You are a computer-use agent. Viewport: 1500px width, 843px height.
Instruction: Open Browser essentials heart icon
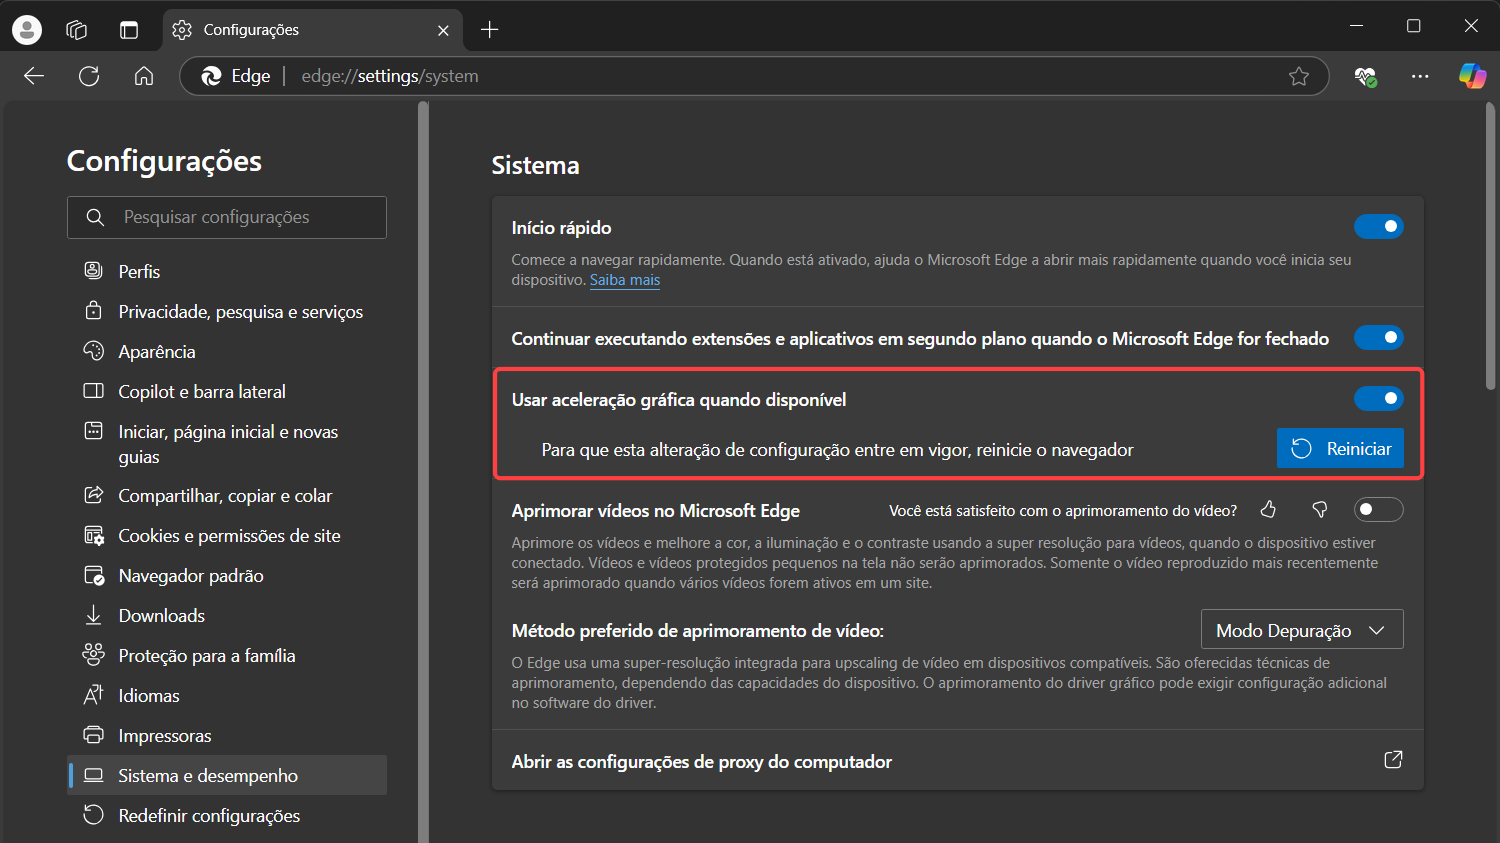[x=1366, y=76]
